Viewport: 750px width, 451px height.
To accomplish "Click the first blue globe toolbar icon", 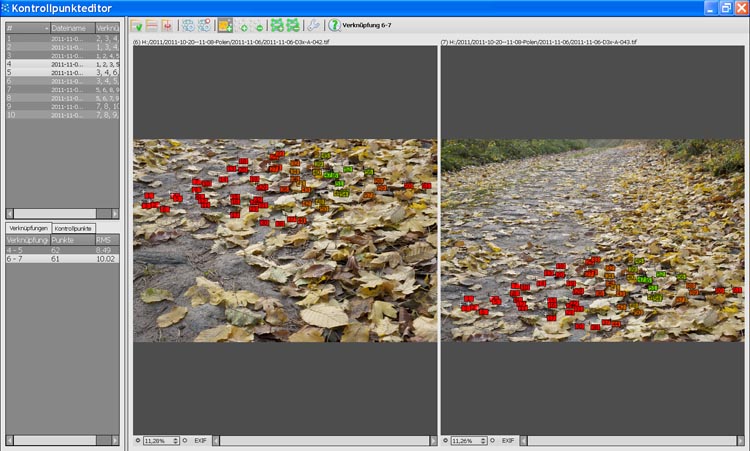I will [187, 25].
